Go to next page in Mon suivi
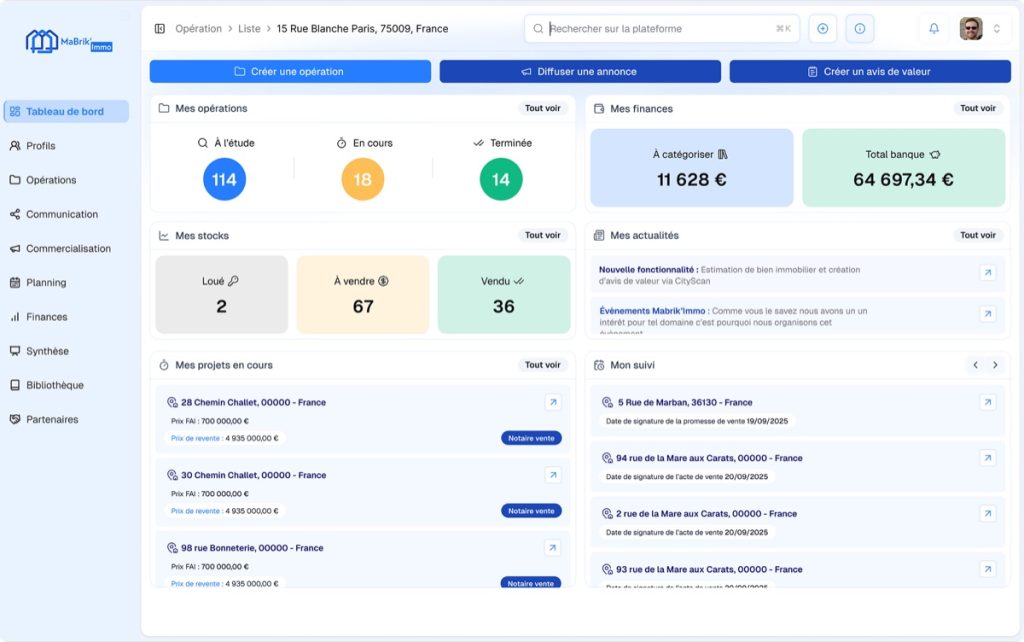 pos(995,365)
